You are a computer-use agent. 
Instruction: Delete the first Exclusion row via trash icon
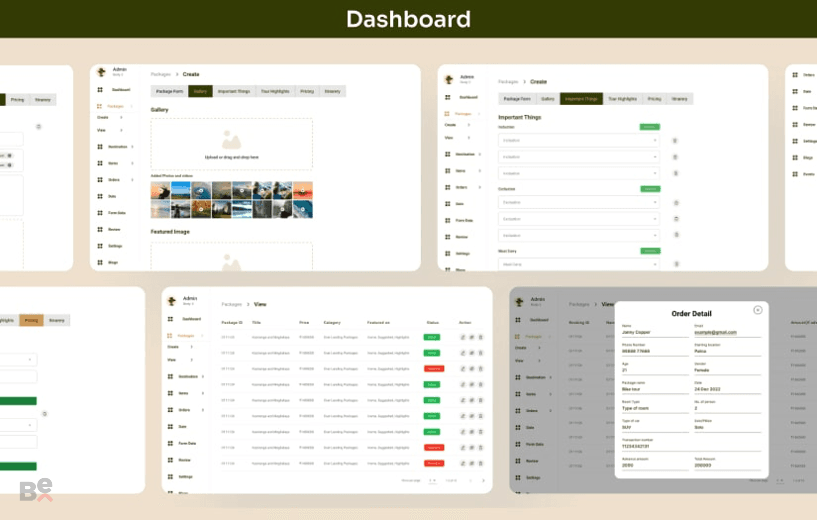coord(676,203)
